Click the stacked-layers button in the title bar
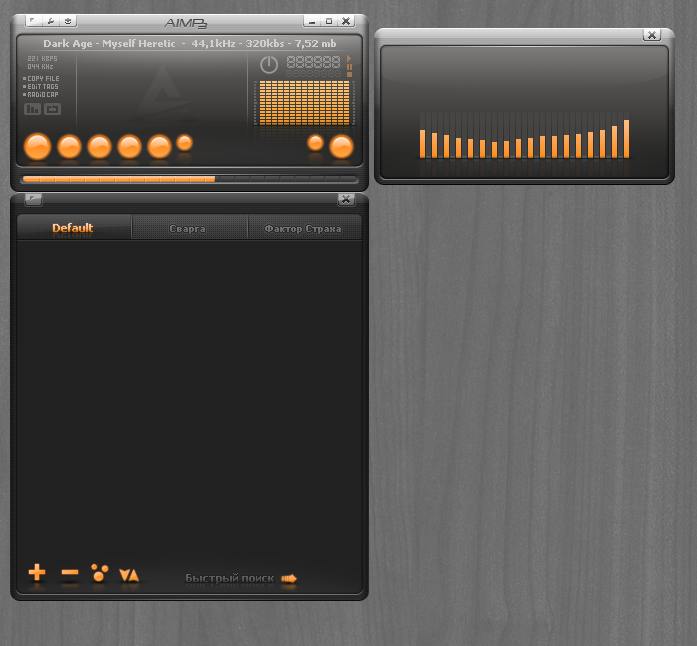 click(67, 20)
